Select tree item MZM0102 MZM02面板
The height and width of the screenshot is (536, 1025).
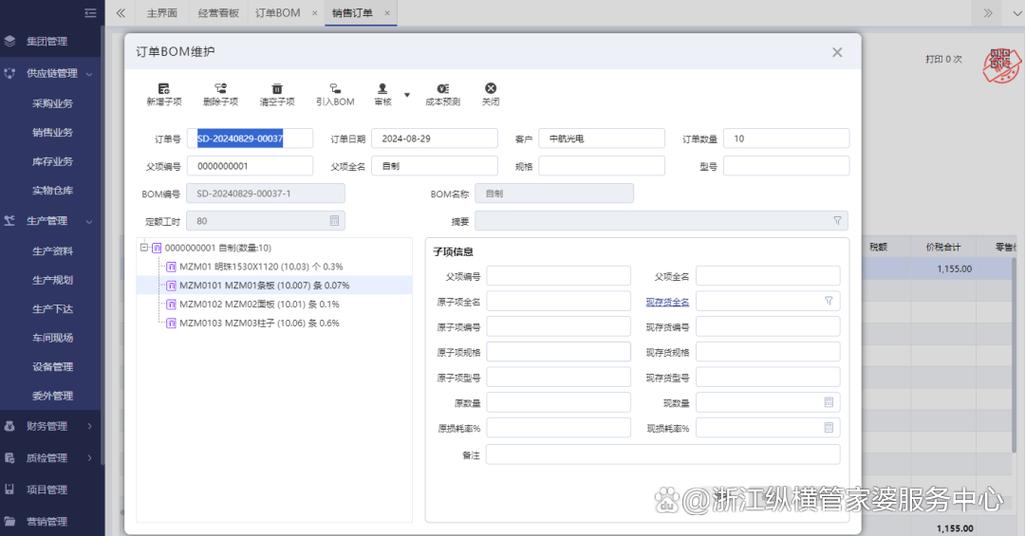[x=259, y=305]
